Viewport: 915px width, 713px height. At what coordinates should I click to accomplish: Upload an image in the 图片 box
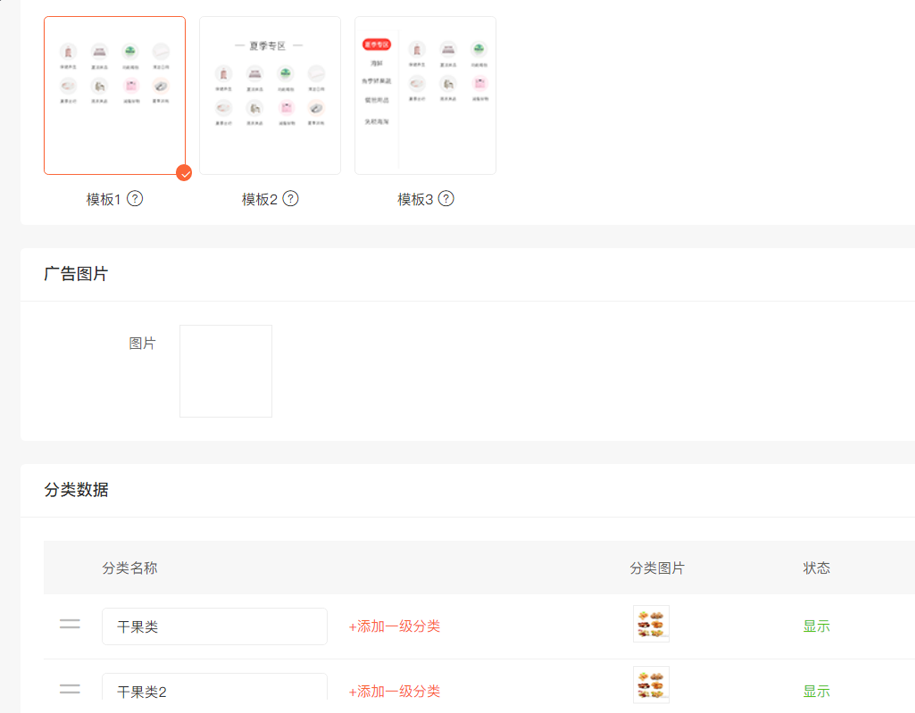pos(226,371)
